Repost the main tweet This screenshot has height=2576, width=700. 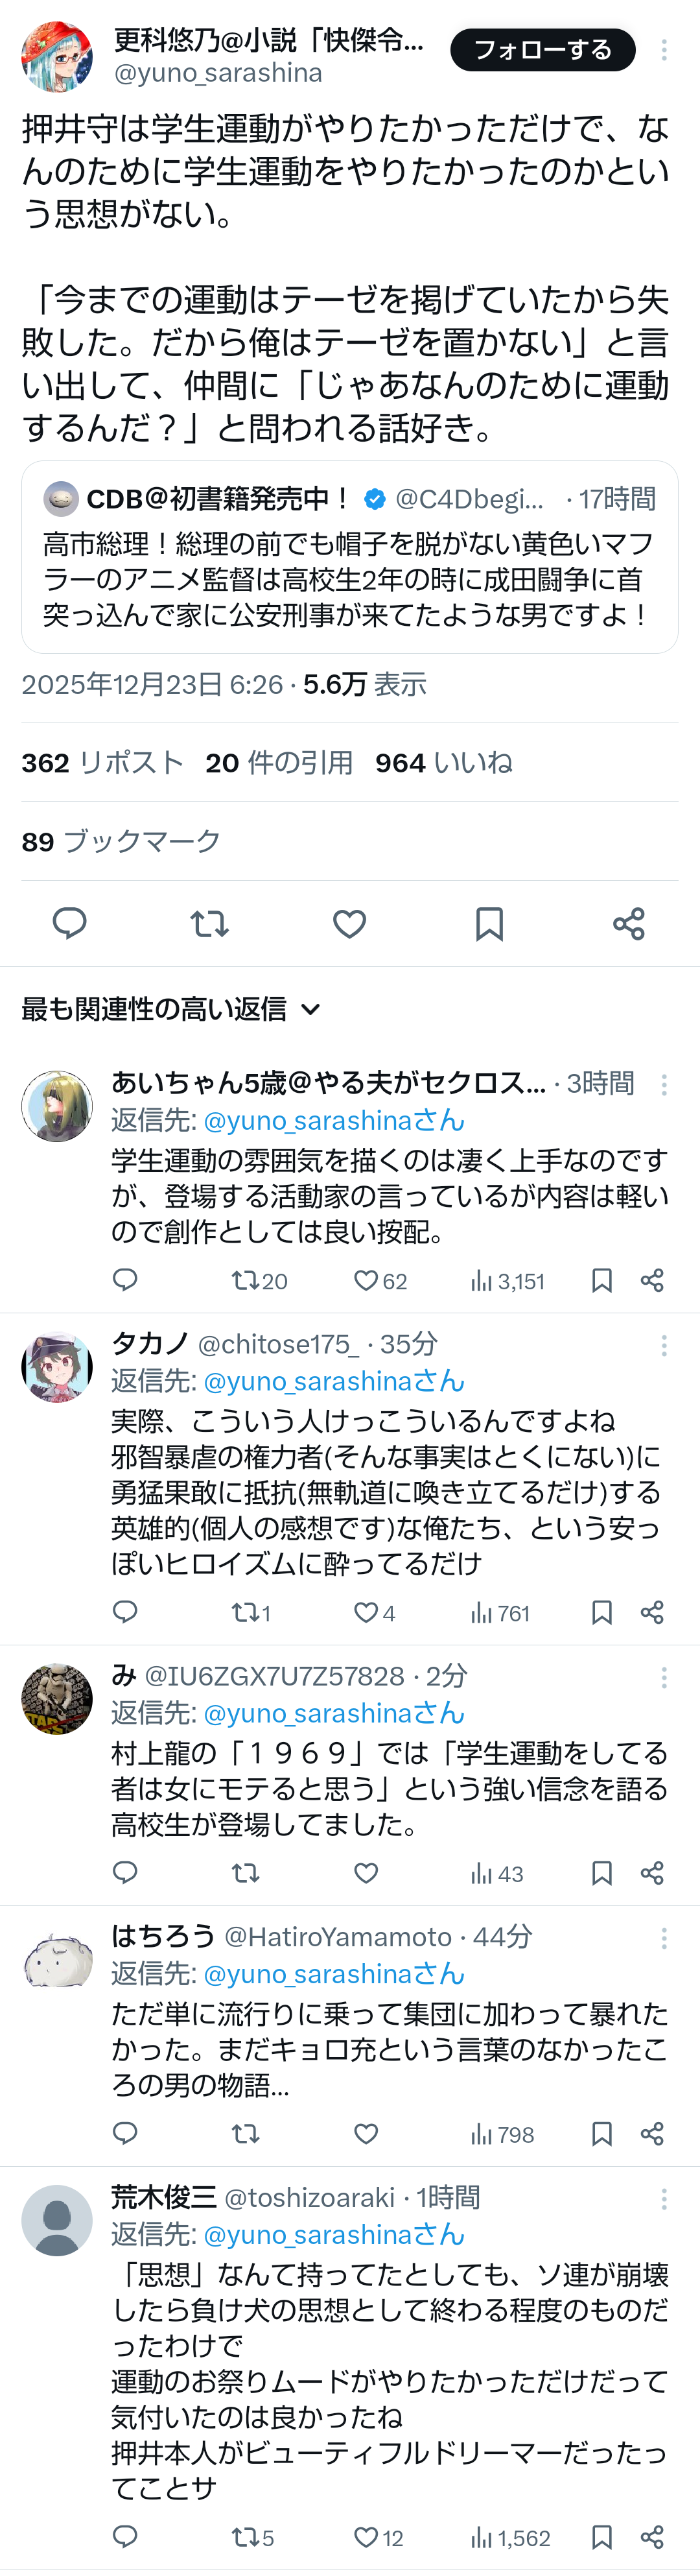coord(209,923)
